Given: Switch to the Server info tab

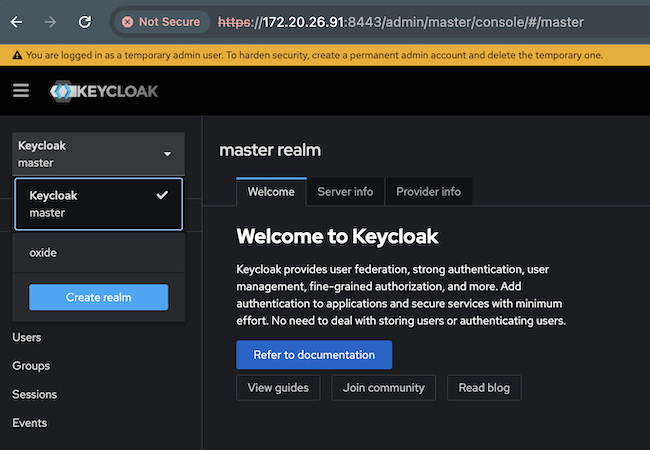Looking at the screenshot, I should coord(345,192).
